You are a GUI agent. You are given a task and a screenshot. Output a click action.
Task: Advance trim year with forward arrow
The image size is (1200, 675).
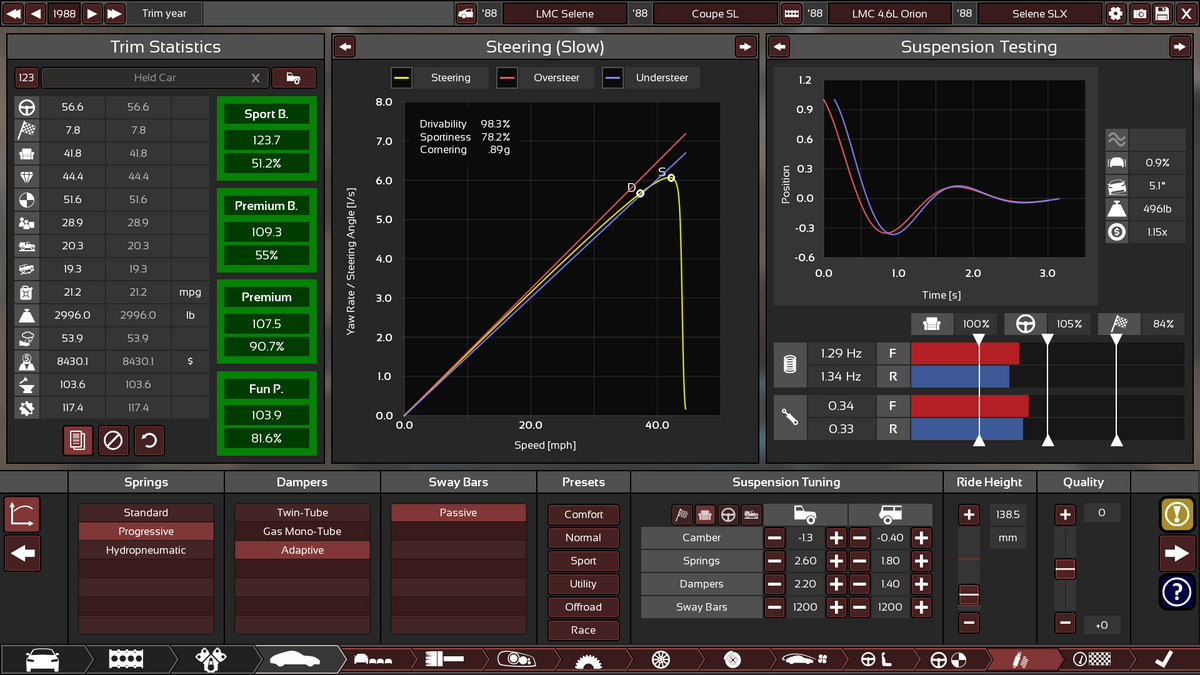click(x=91, y=14)
